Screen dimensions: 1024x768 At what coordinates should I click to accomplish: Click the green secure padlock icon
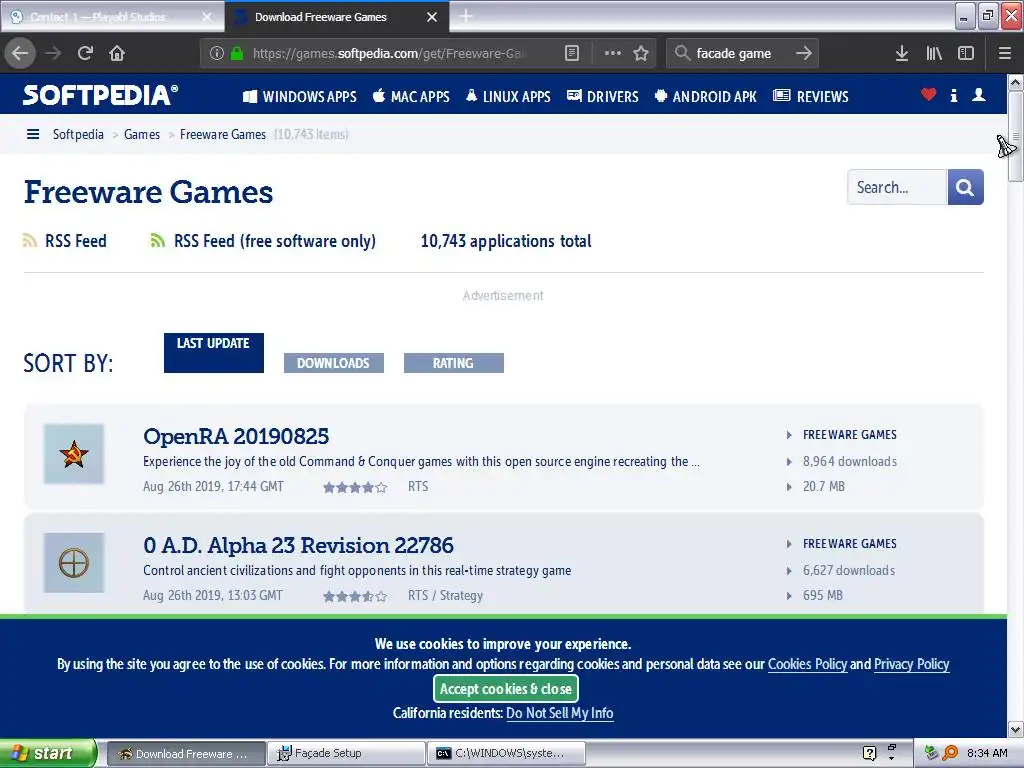pyautogui.click(x=237, y=53)
